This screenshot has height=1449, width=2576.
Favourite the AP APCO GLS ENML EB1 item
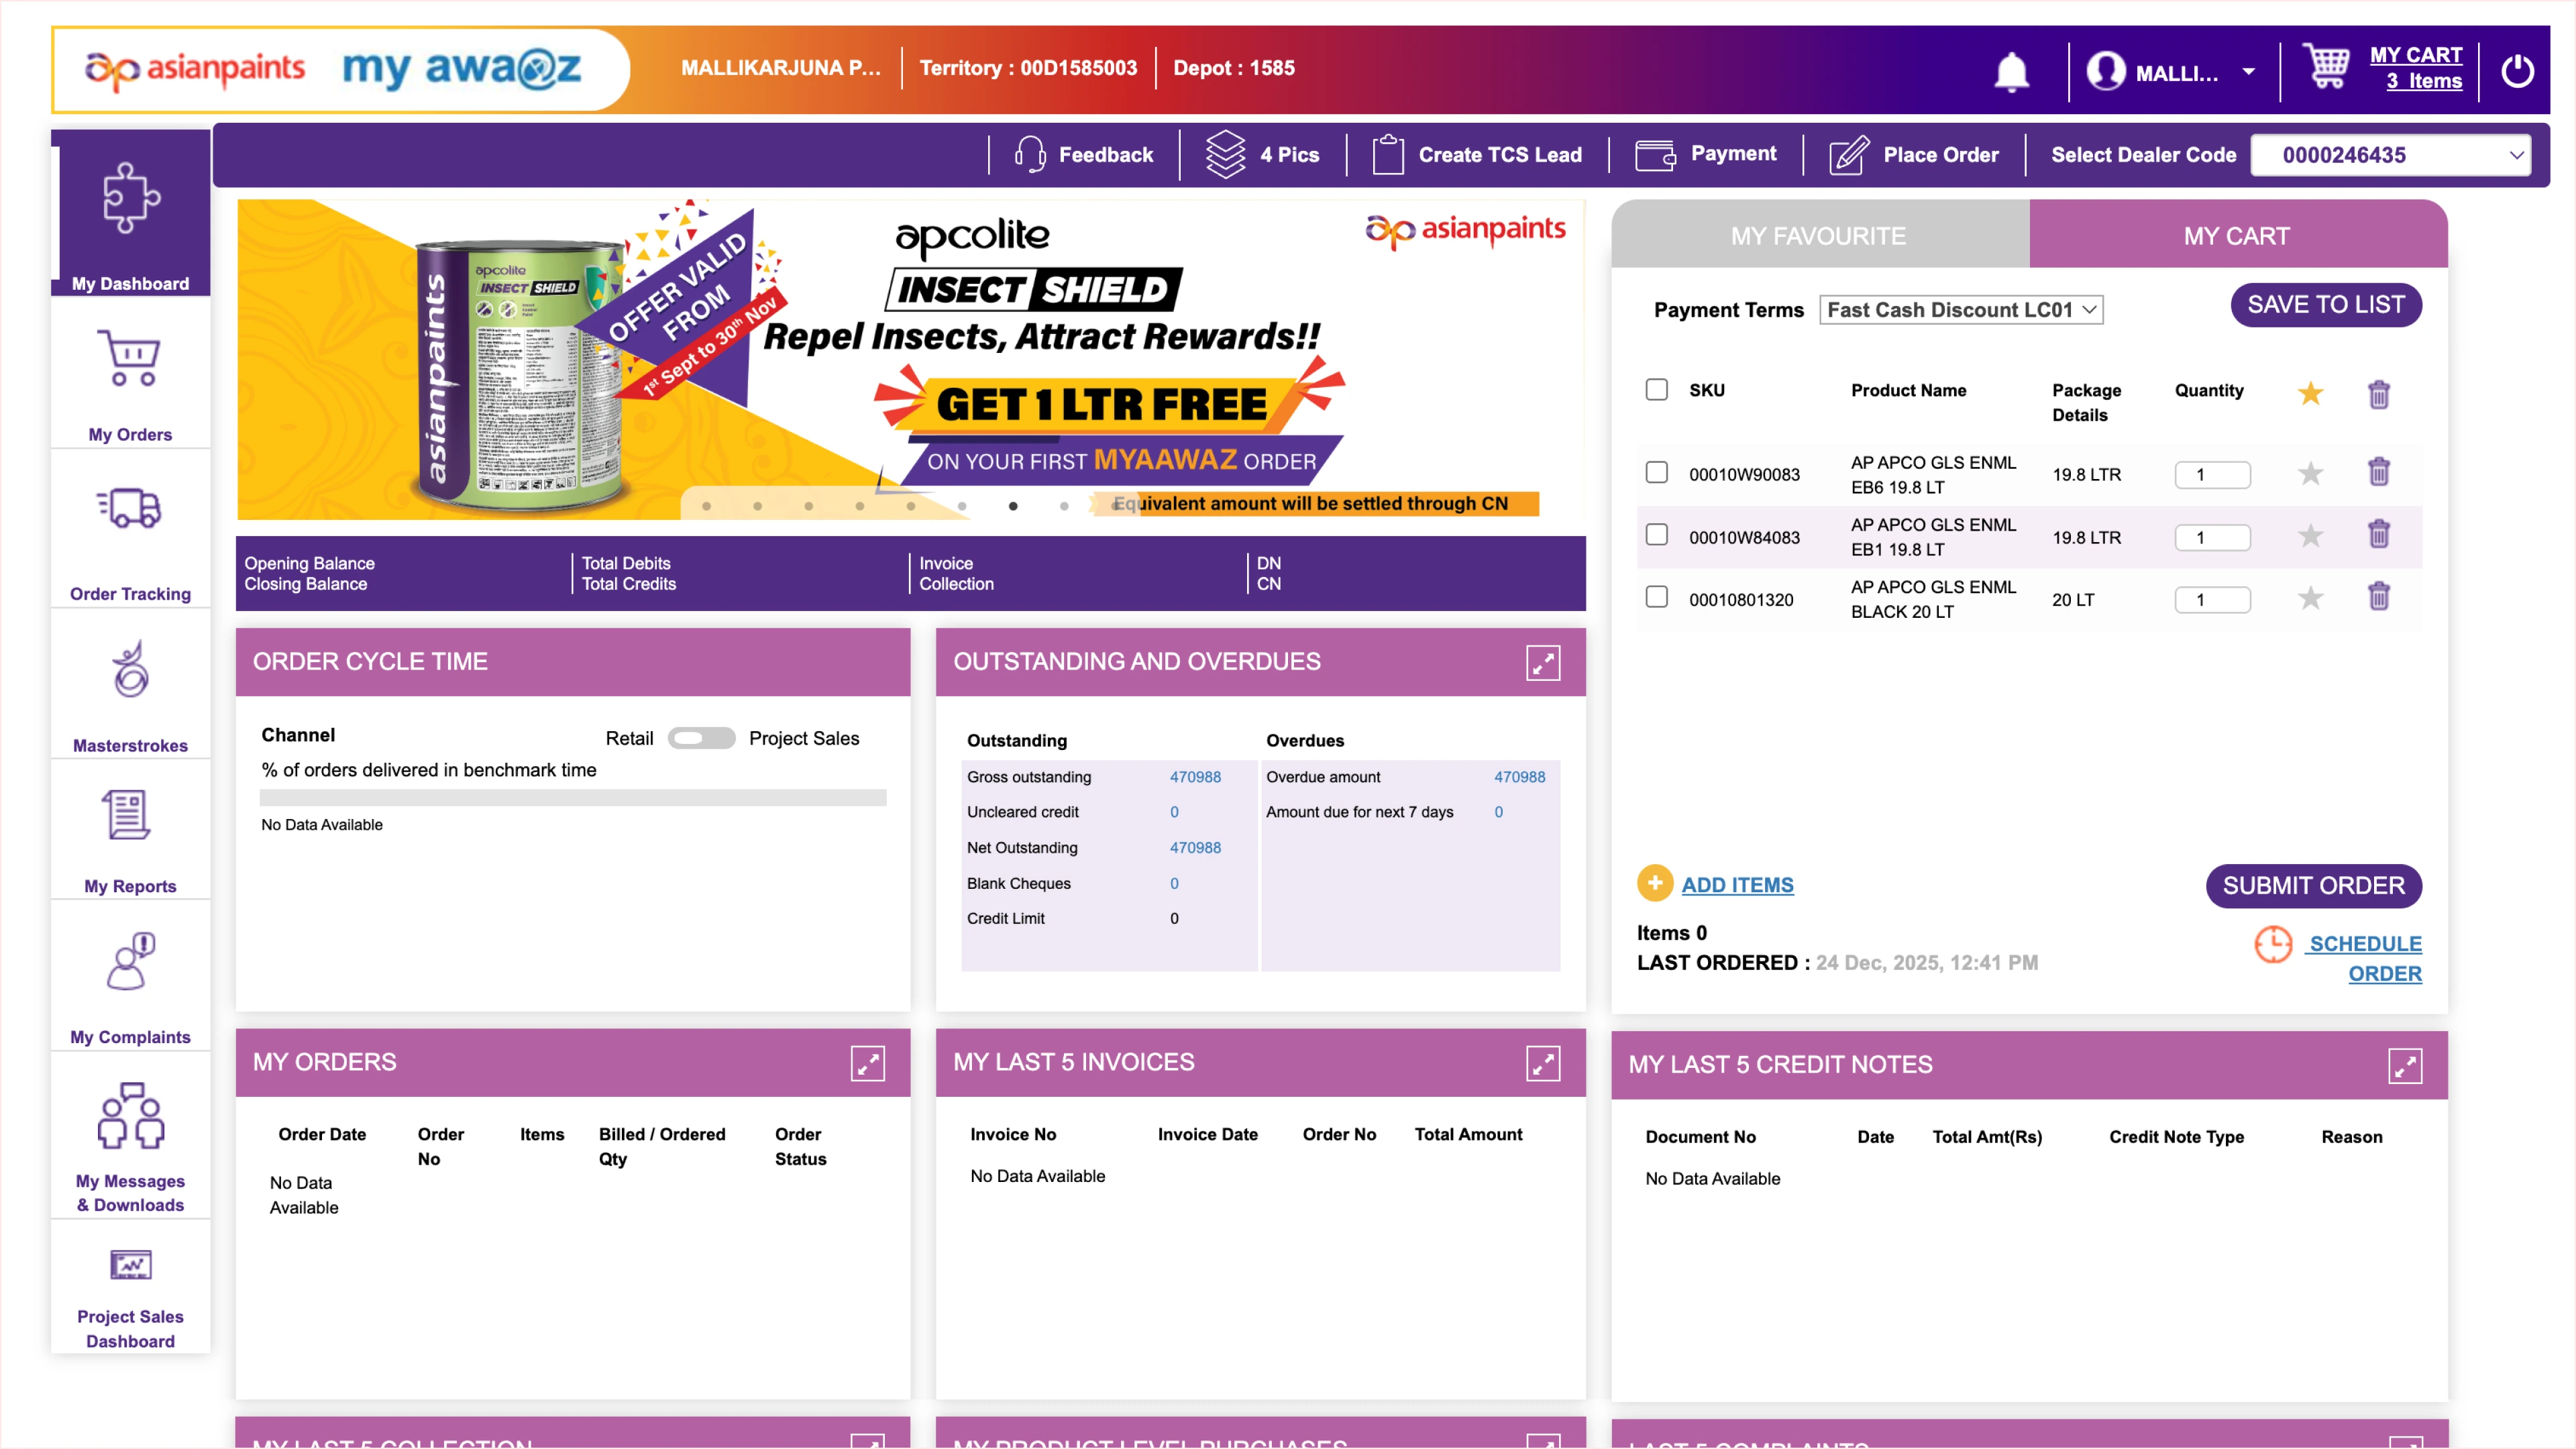2310,536
